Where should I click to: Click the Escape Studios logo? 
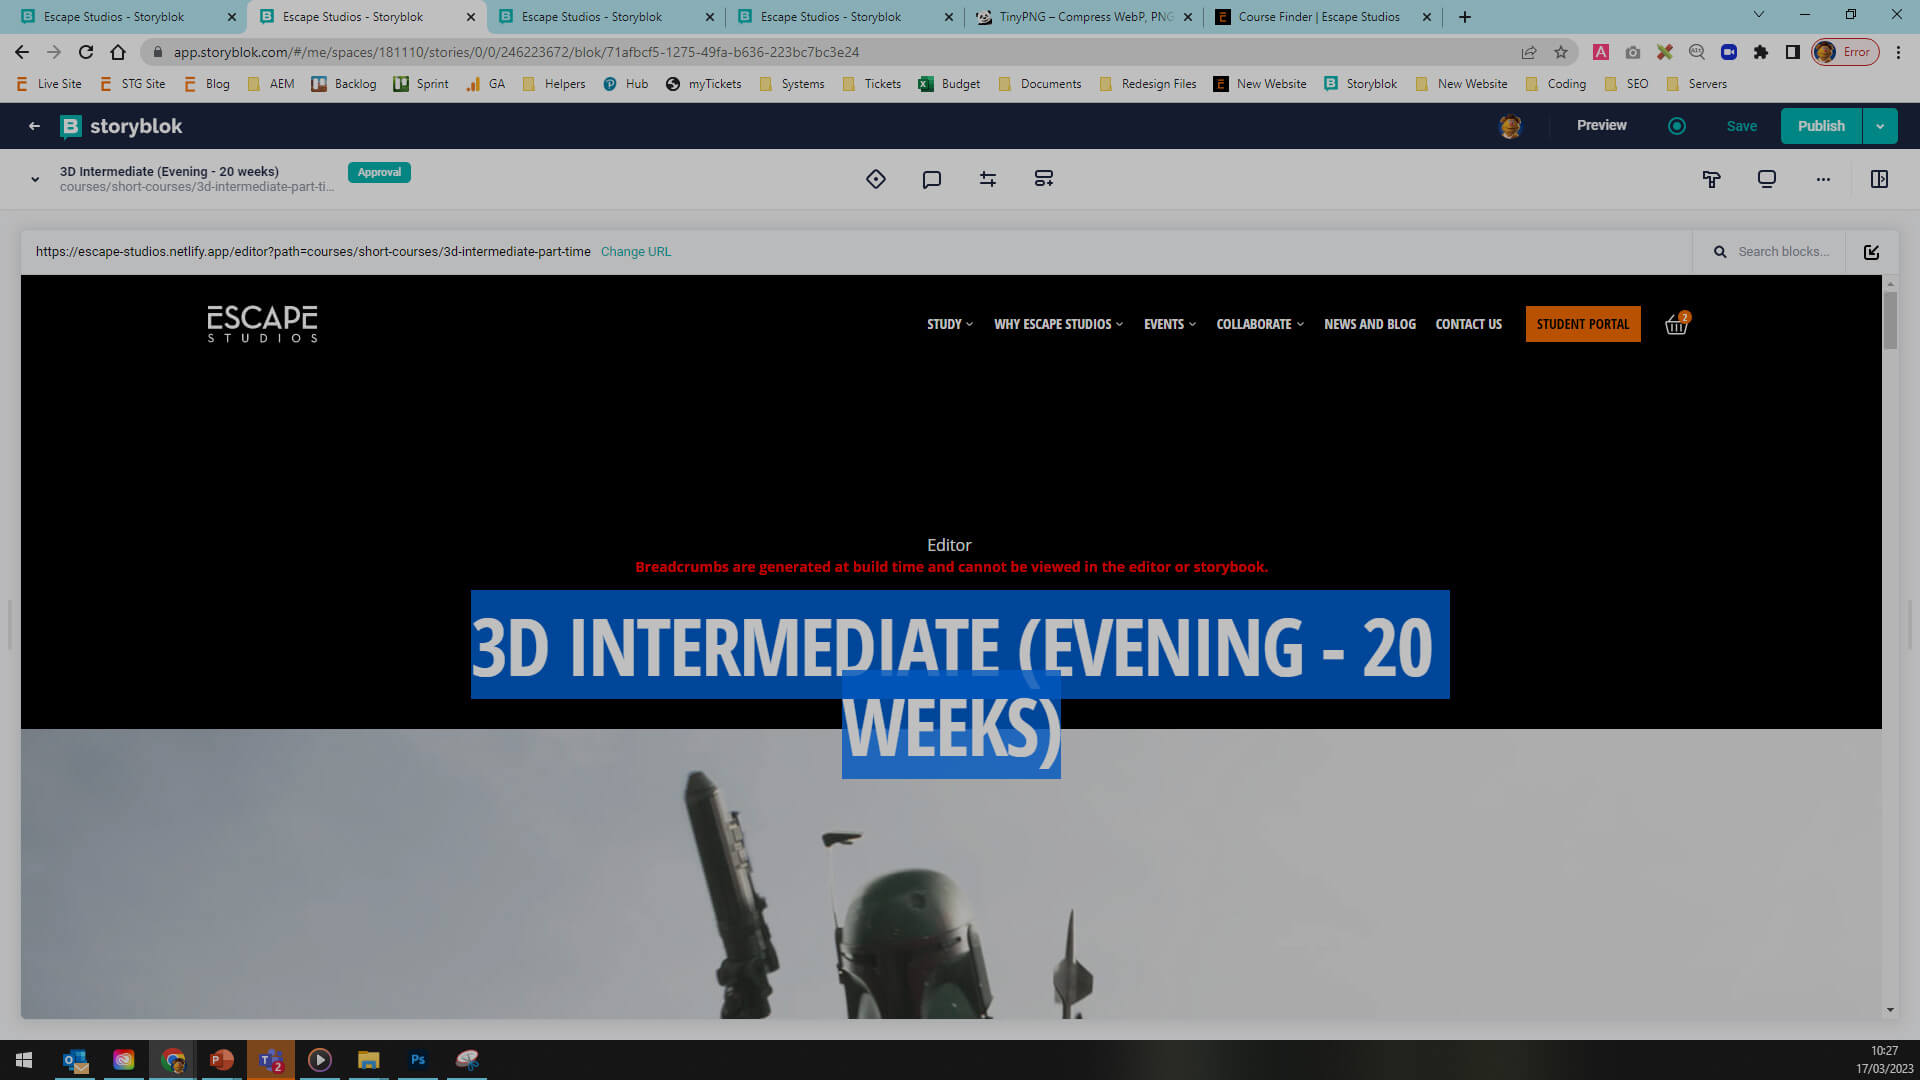tap(262, 324)
